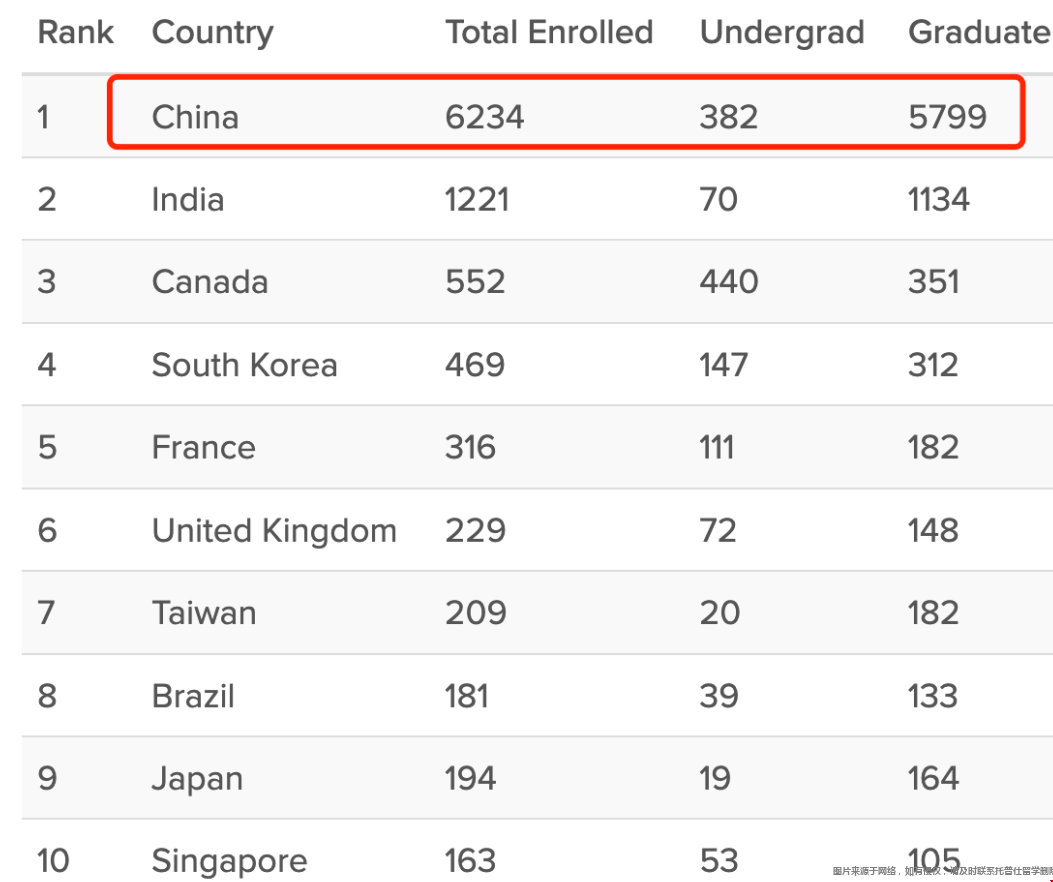Select the Total Enrolled column header
Screen dimensions: 1053x882
pos(549,32)
